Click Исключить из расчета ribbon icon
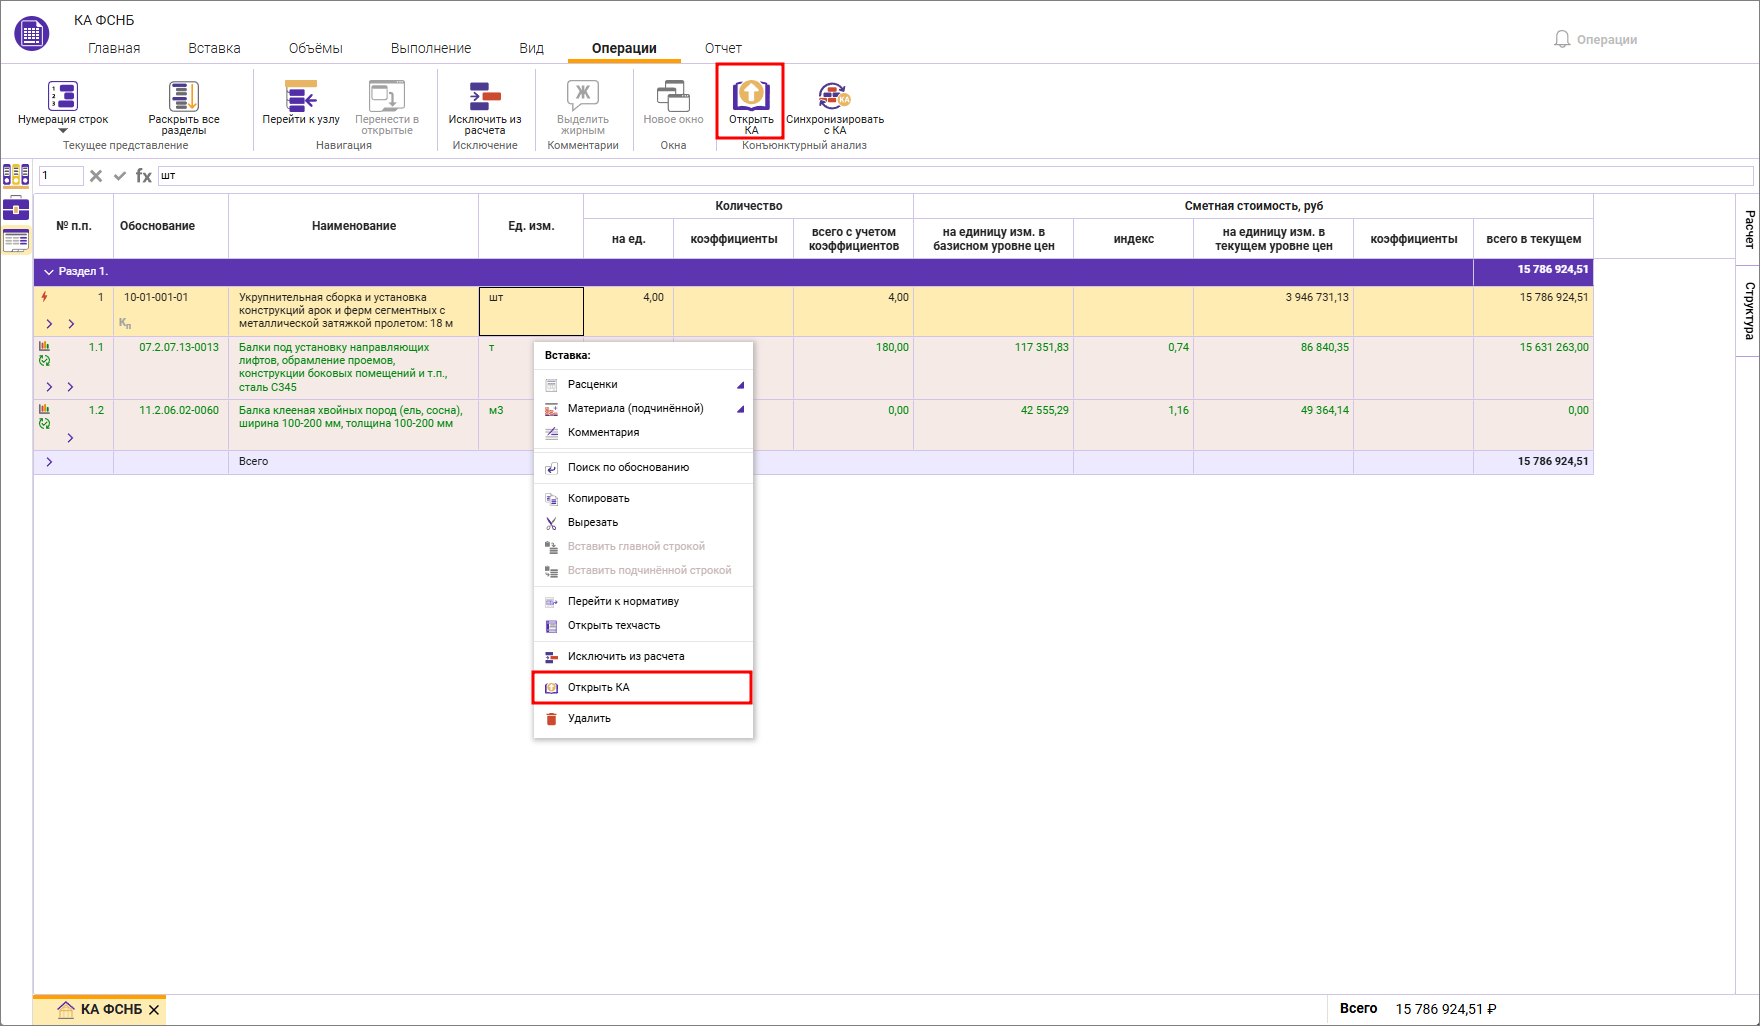The height and width of the screenshot is (1026, 1760). click(x=485, y=96)
